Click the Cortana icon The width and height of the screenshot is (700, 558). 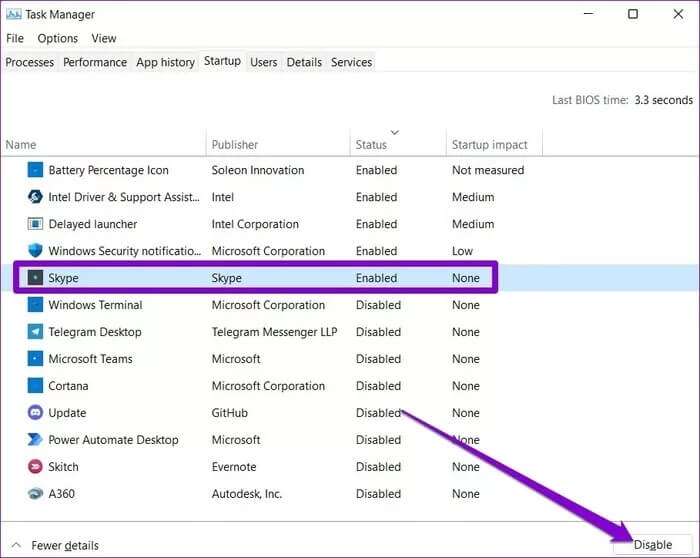(35, 386)
